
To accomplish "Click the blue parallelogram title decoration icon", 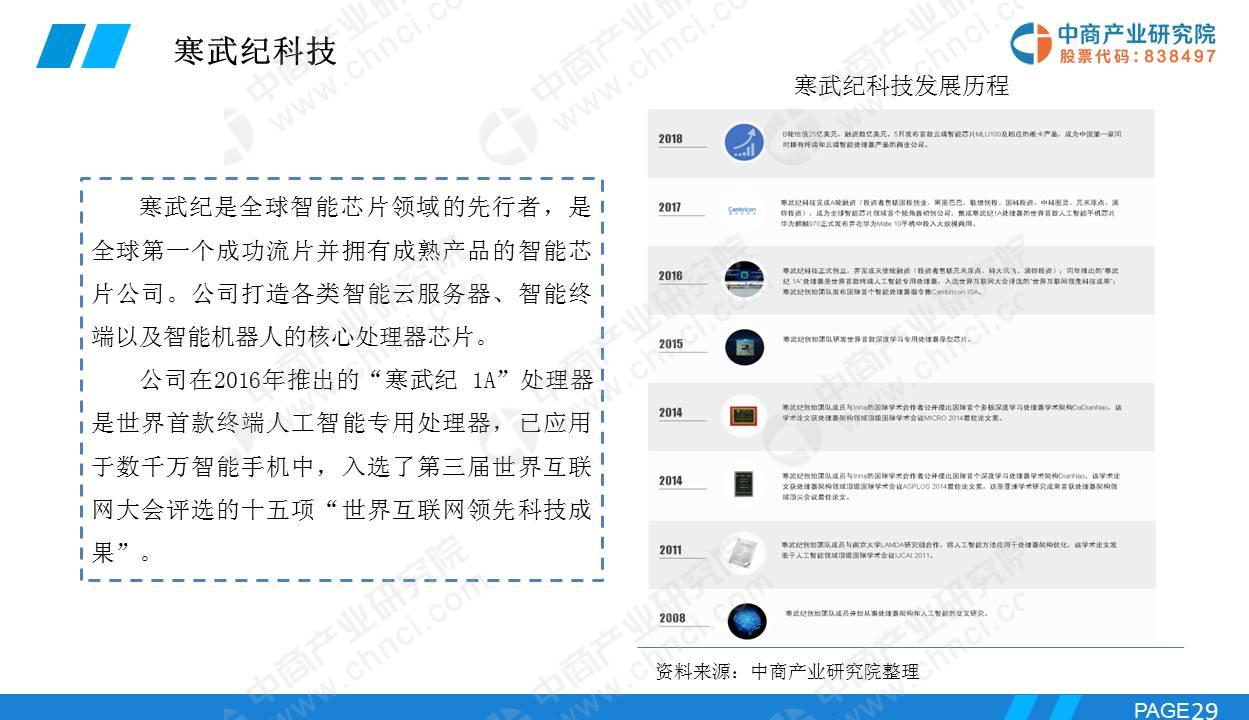I will pyautogui.click(x=84, y=46).
